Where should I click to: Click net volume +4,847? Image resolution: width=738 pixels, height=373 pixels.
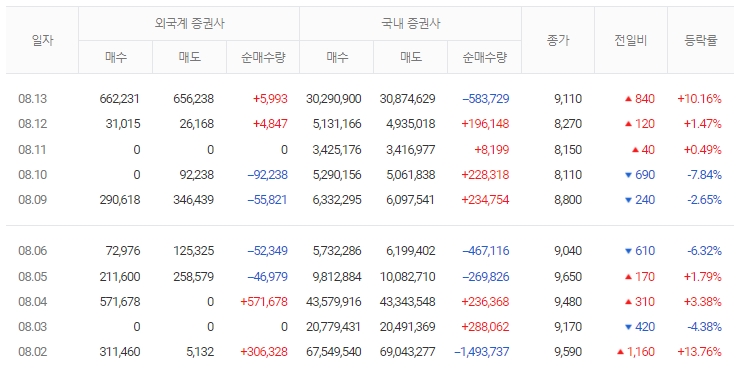point(270,124)
